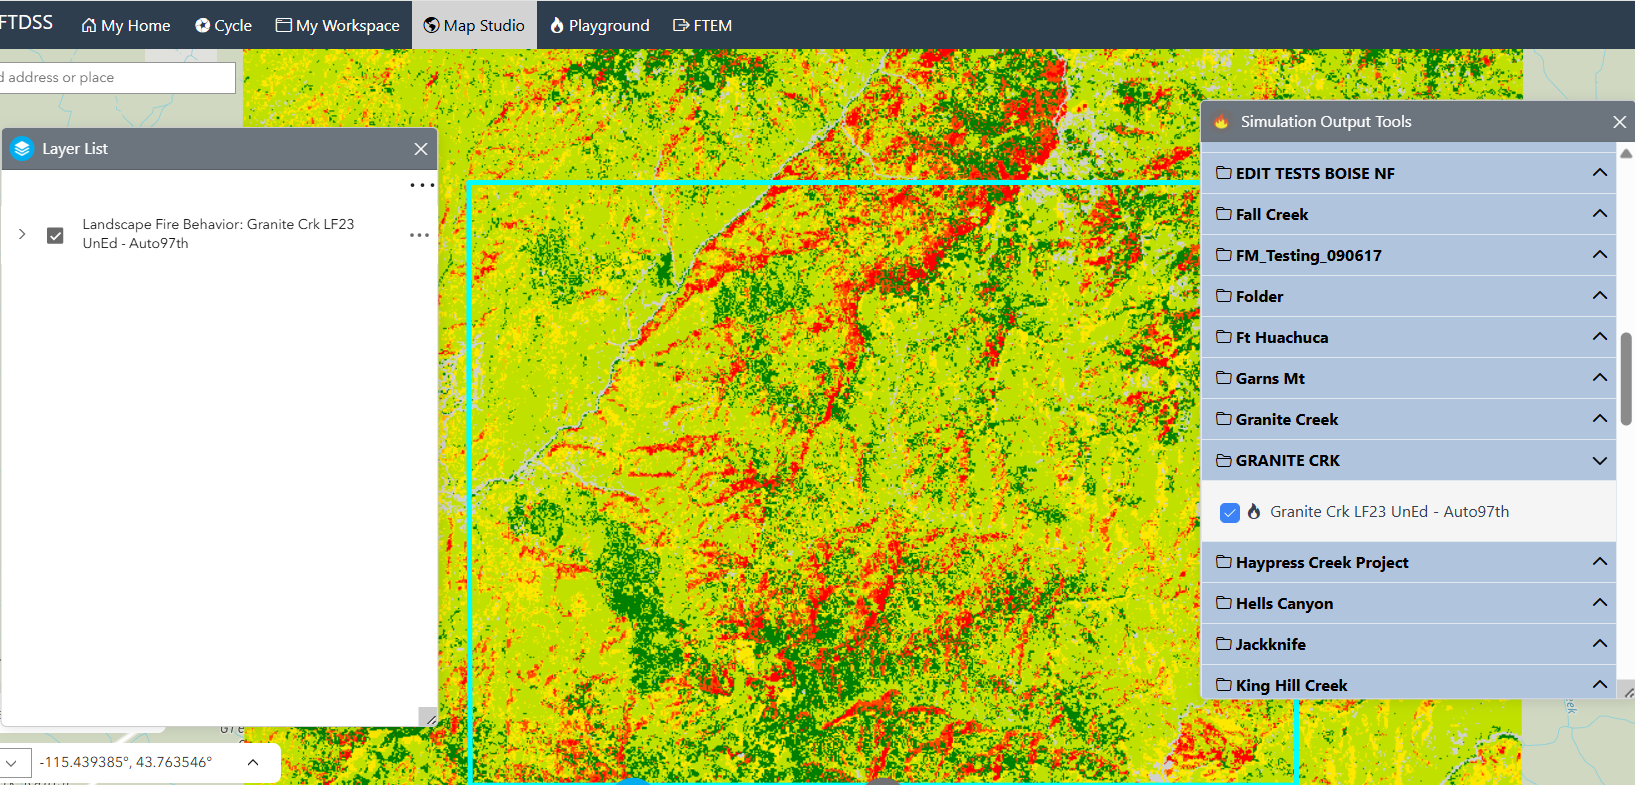Screen dimensions: 1635x785
Task: Click the exit arrow icon beside FTEM
Action: pyautogui.click(x=681, y=25)
